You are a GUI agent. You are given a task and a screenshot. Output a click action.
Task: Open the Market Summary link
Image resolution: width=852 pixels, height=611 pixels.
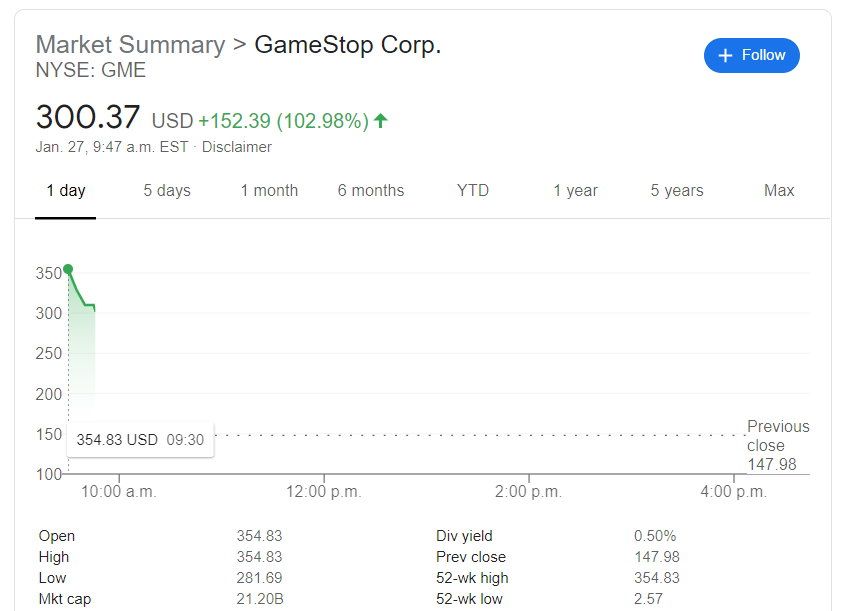point(130,45)
